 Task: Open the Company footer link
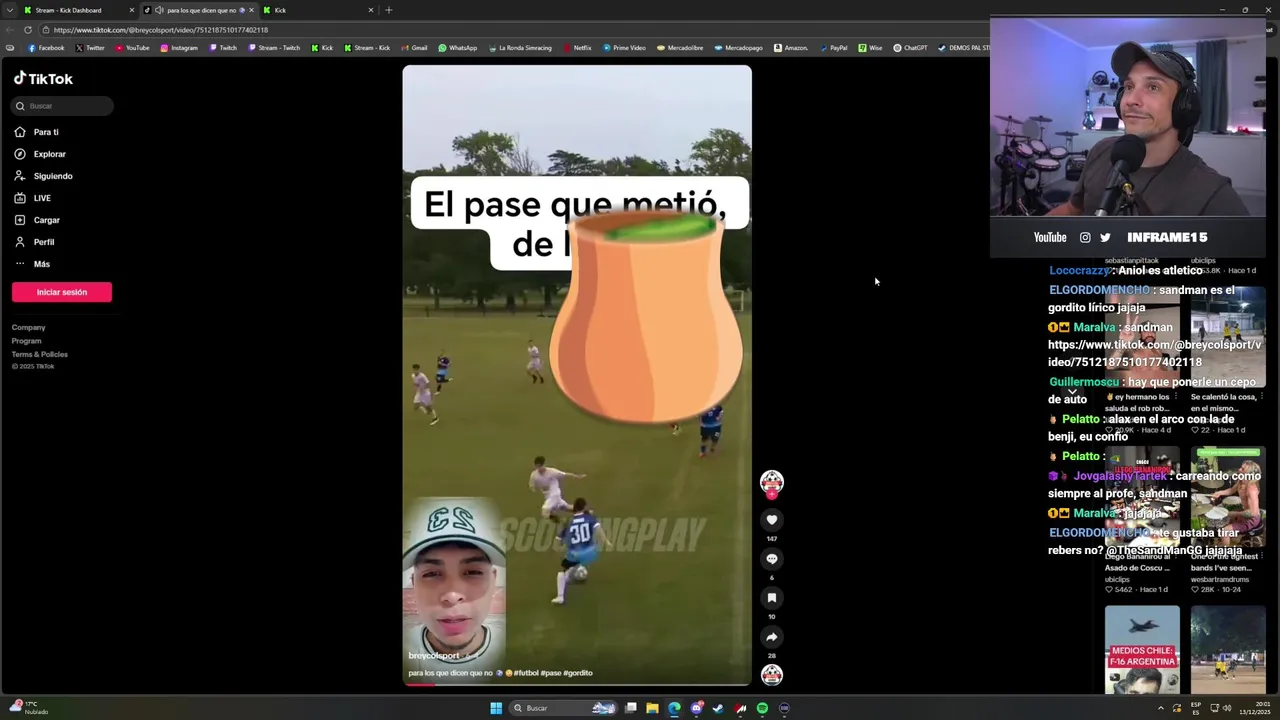[28, 327]
